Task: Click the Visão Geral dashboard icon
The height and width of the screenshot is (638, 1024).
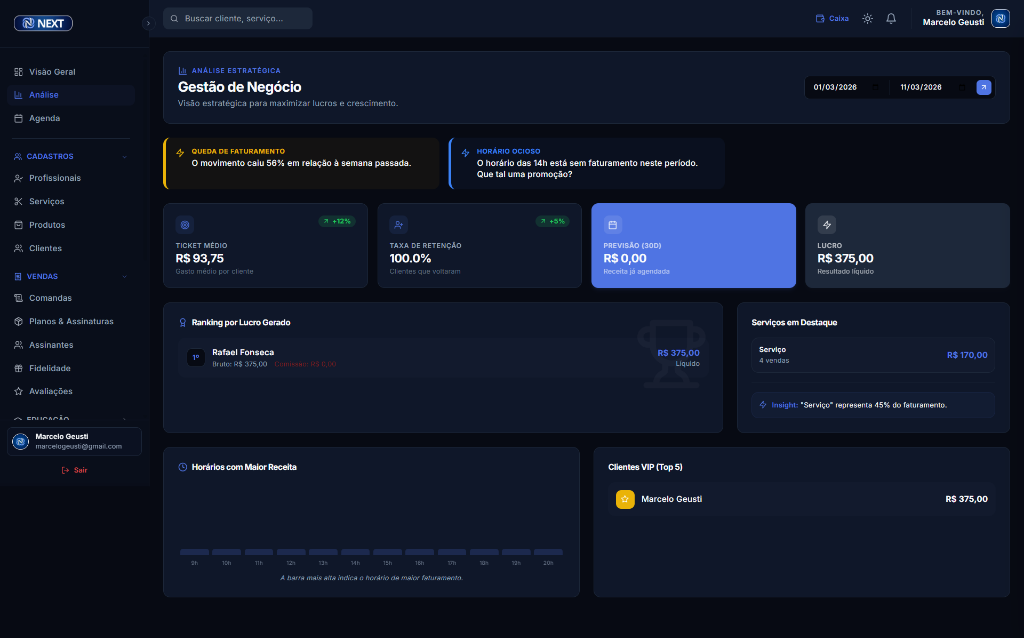Action: (18, 72)
